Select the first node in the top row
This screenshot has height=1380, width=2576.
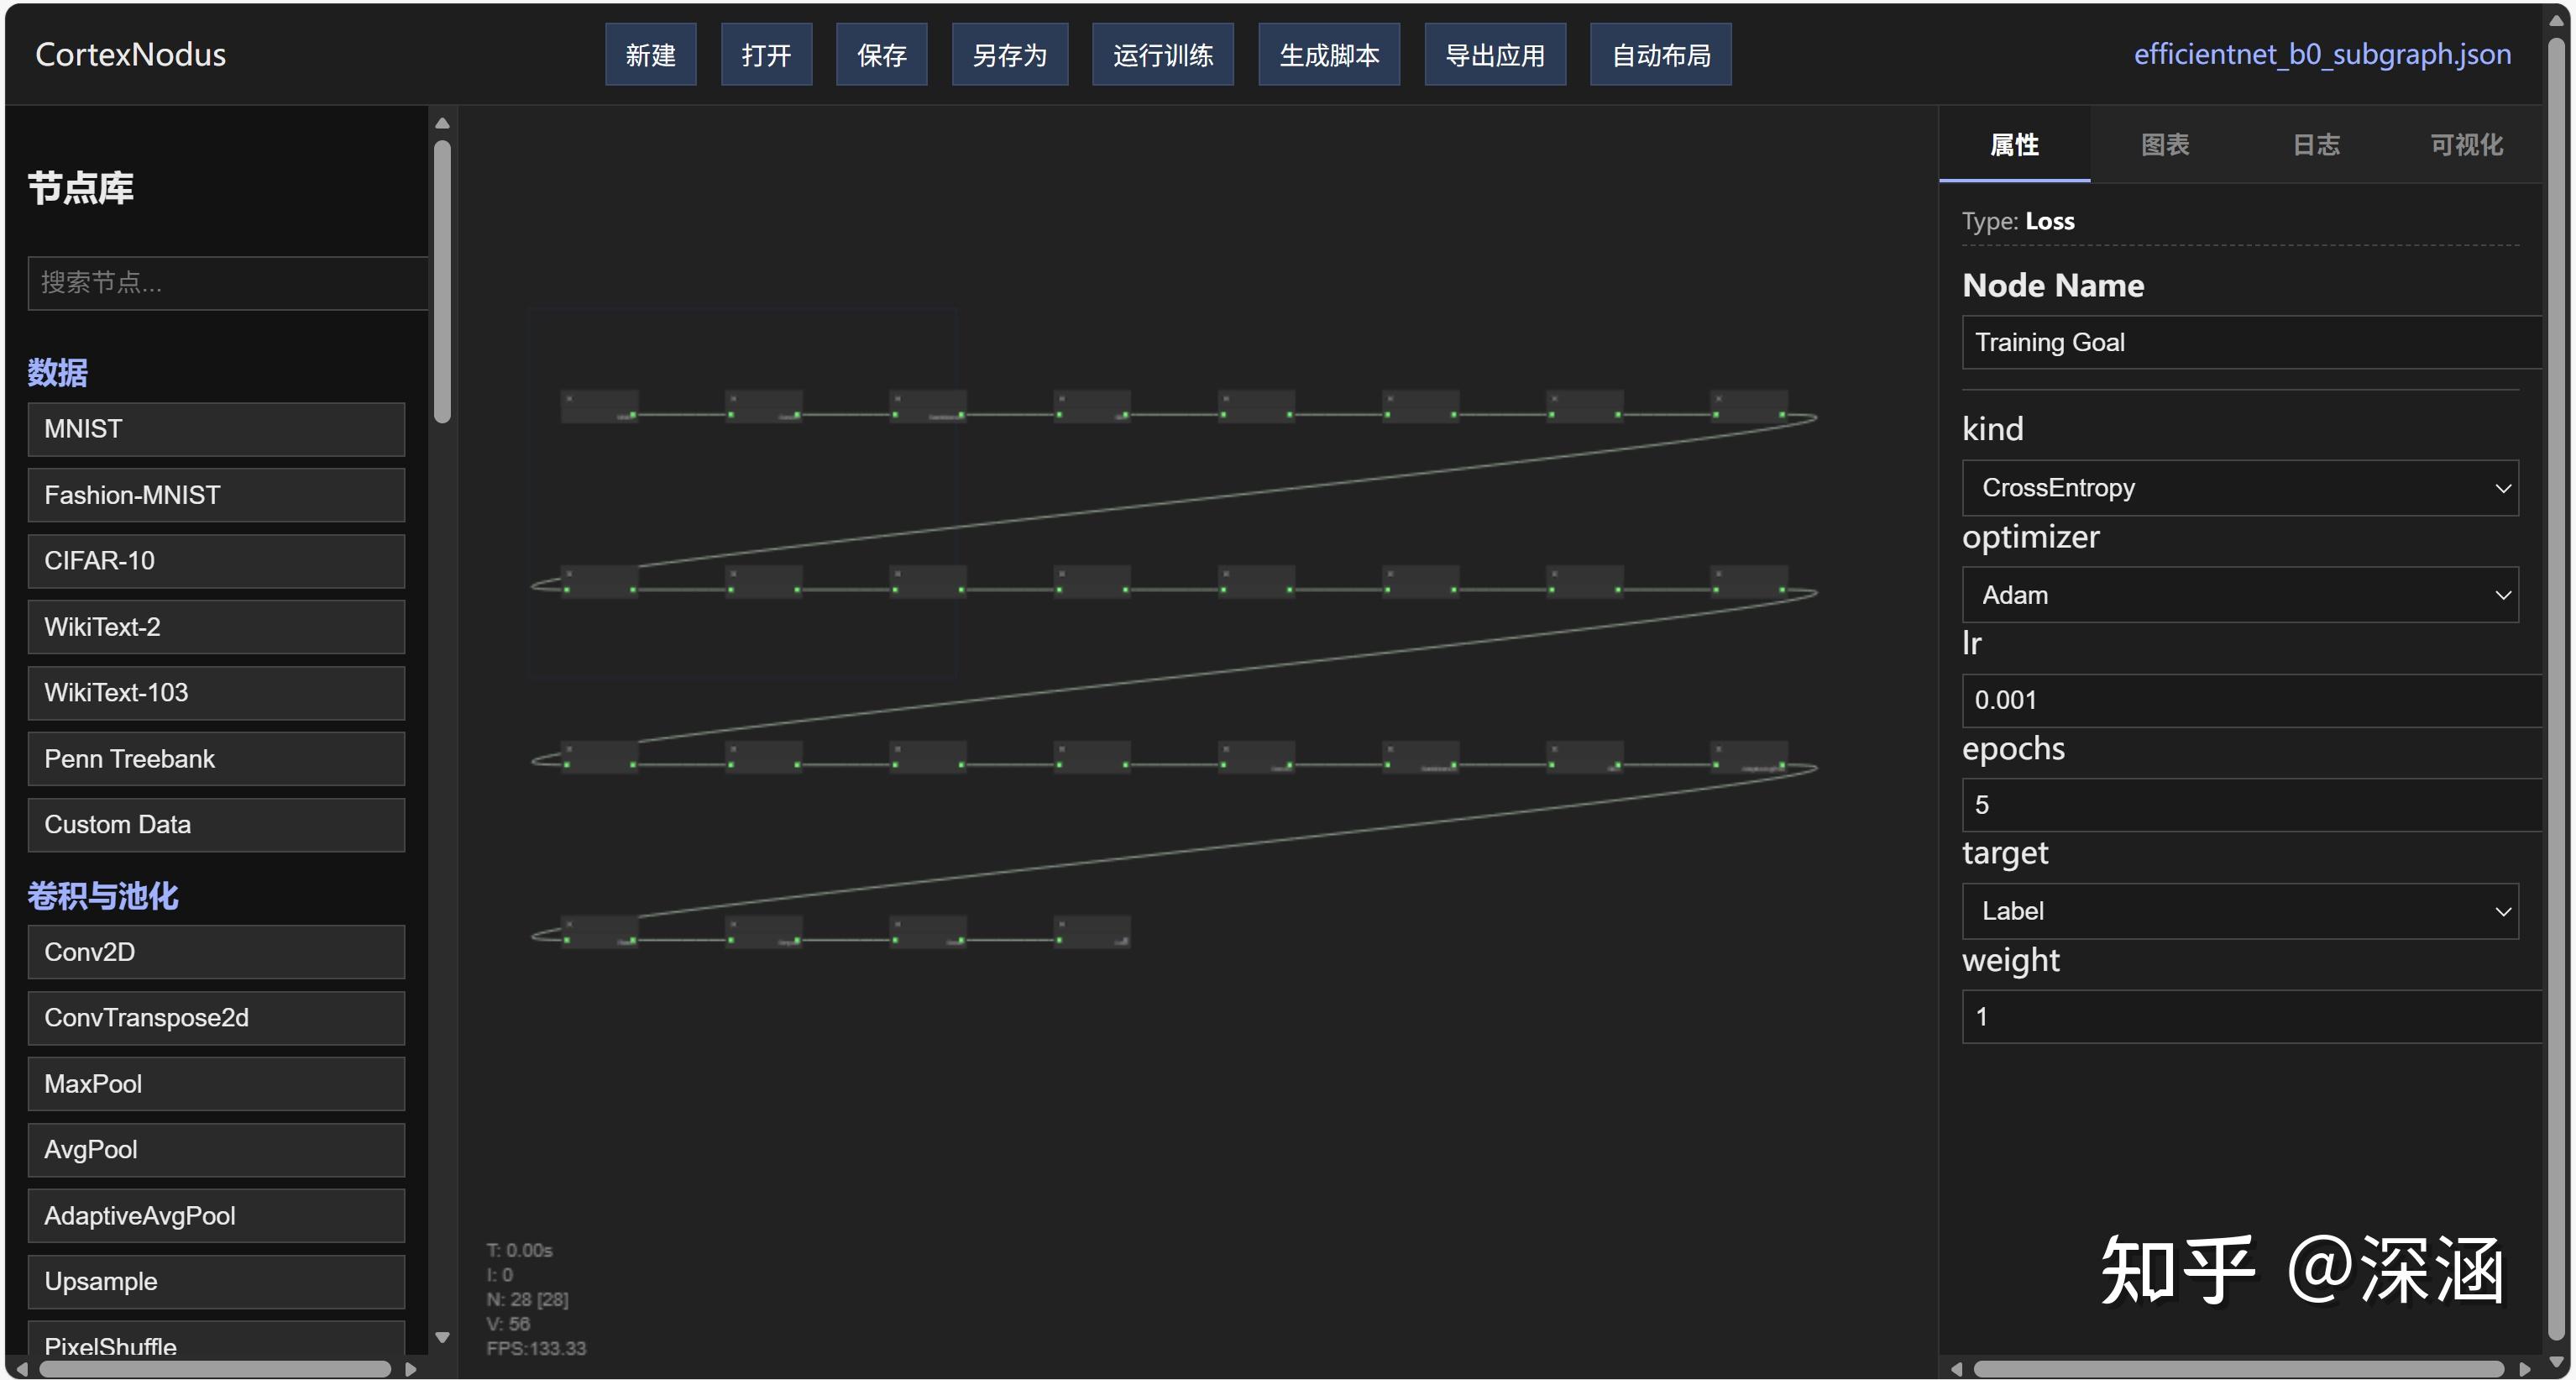599,406
